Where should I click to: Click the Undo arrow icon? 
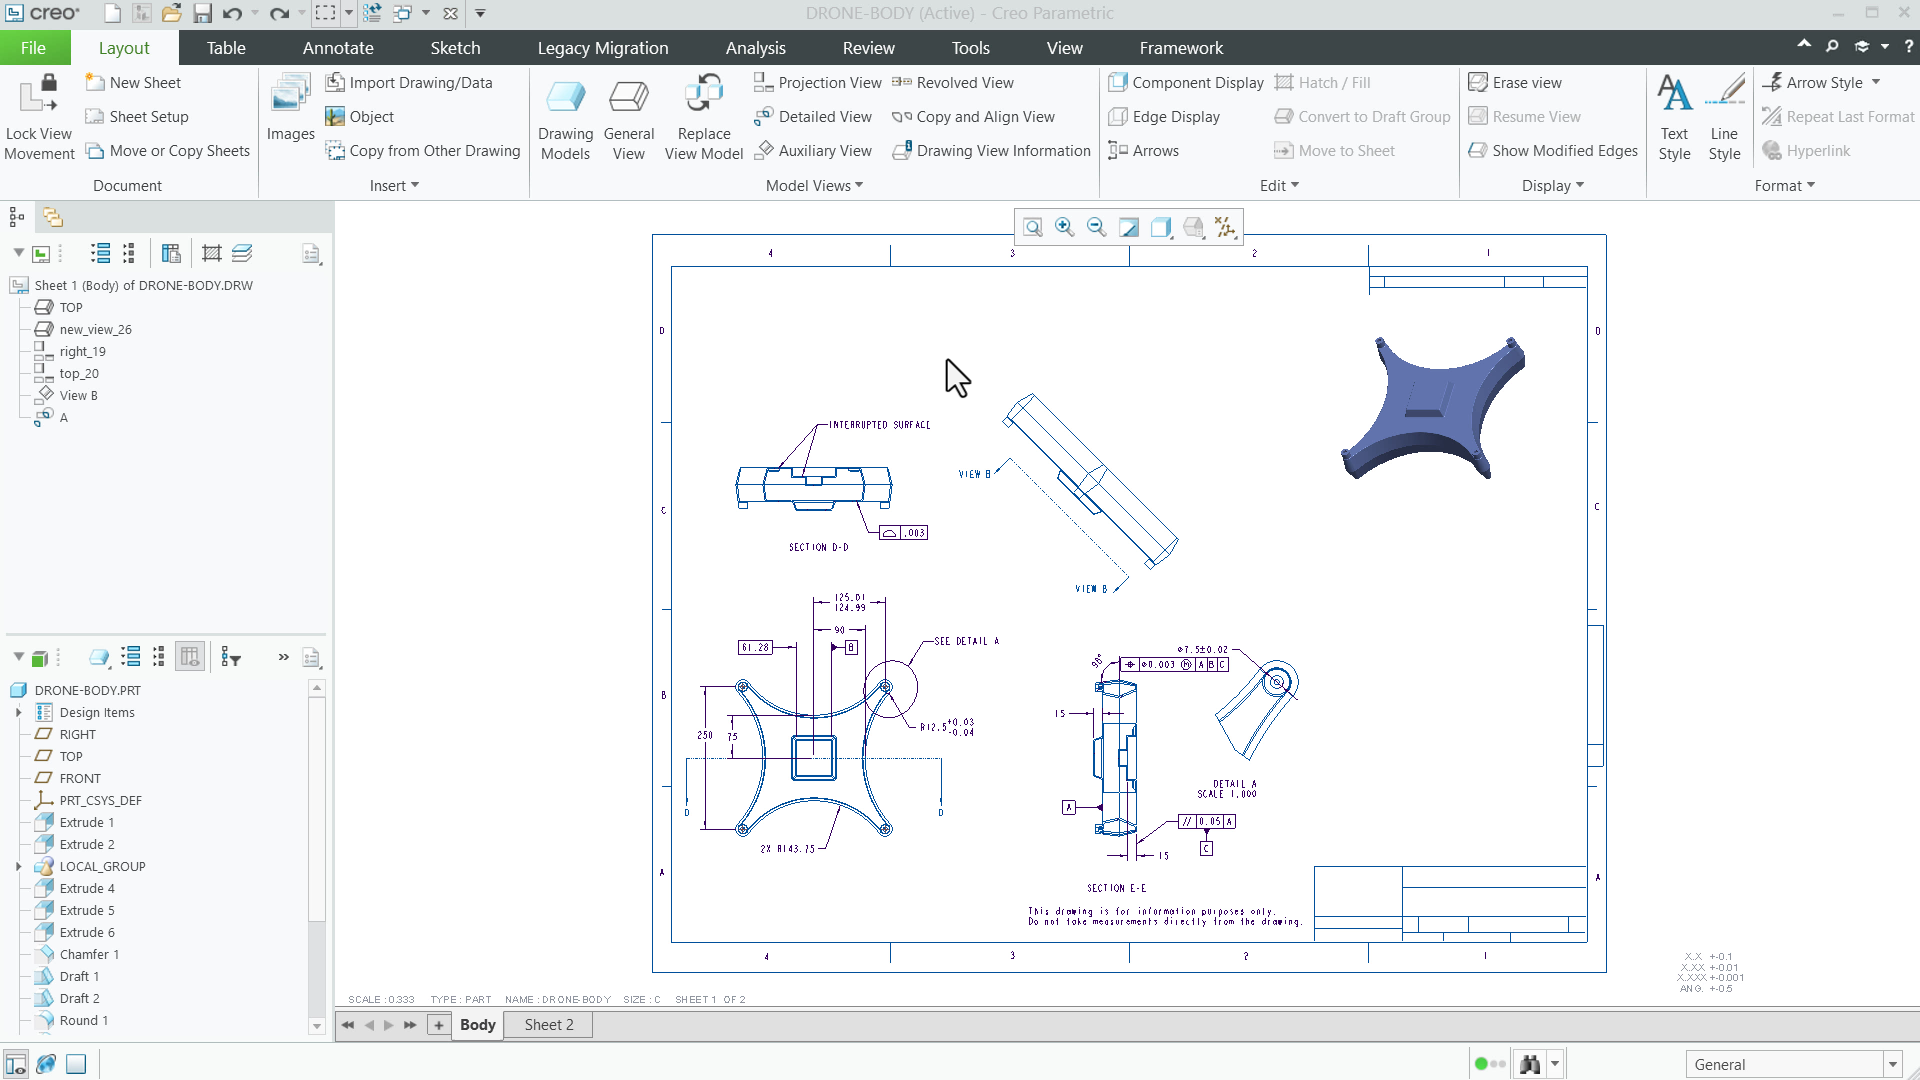(232, 13)
